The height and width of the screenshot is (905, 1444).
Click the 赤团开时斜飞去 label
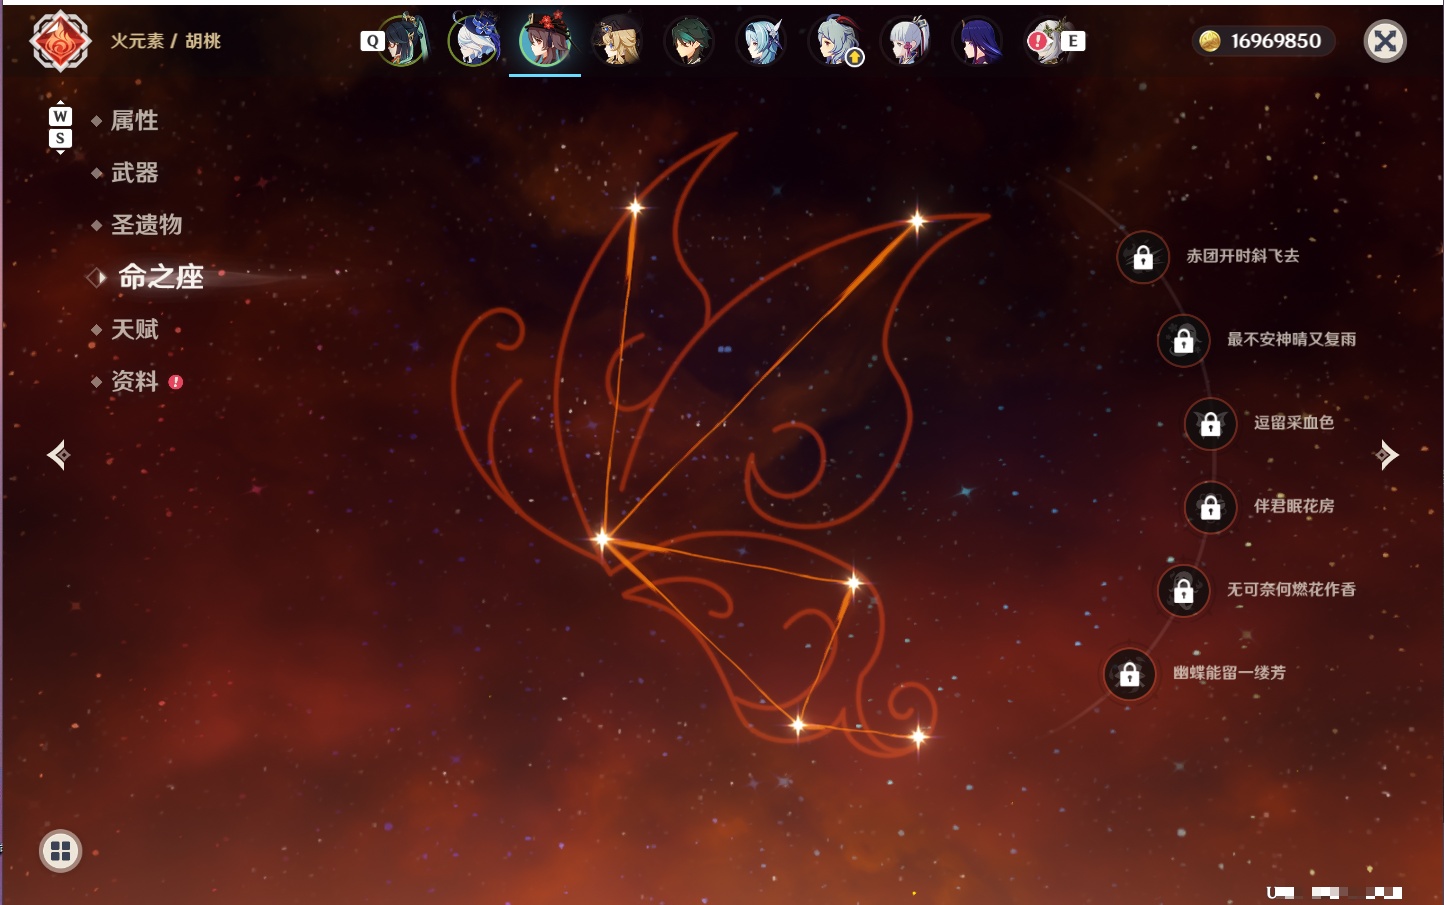coord(1243,256)
